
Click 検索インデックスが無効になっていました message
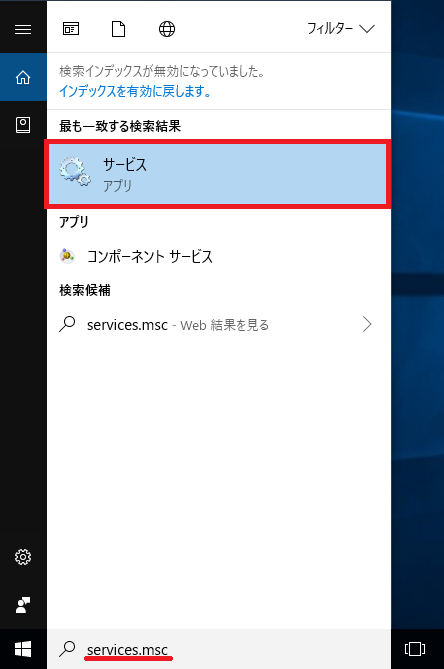click(163, 71)
